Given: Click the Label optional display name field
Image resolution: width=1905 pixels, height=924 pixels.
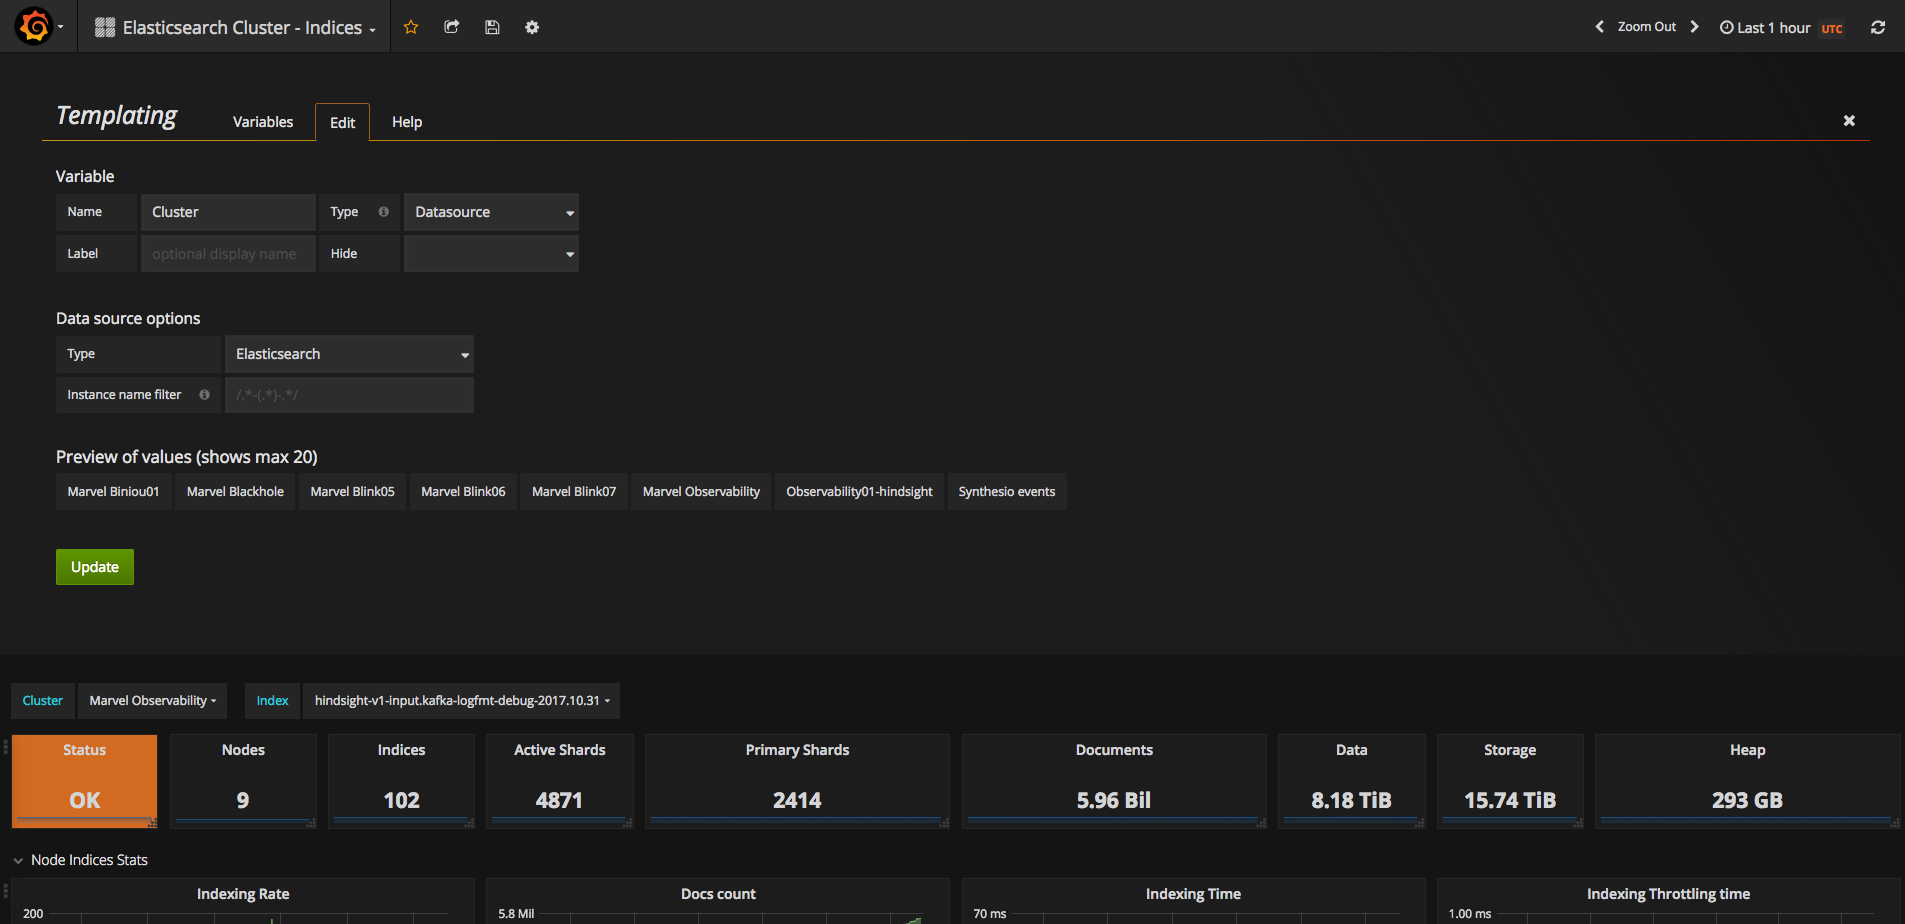Looking at the screenshot, I should click(x=228, y=254).
